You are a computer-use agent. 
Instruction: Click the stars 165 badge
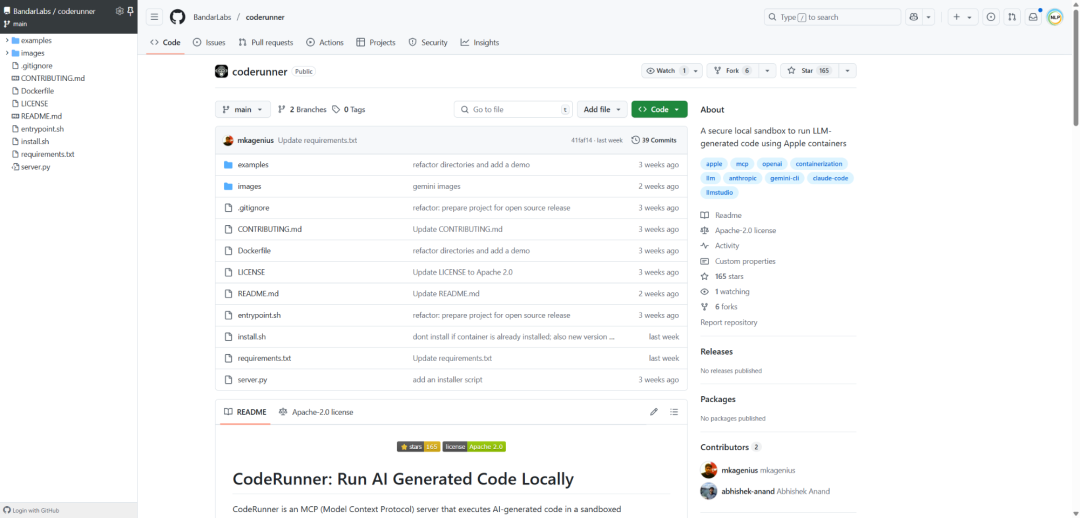(x=419, y=446)
